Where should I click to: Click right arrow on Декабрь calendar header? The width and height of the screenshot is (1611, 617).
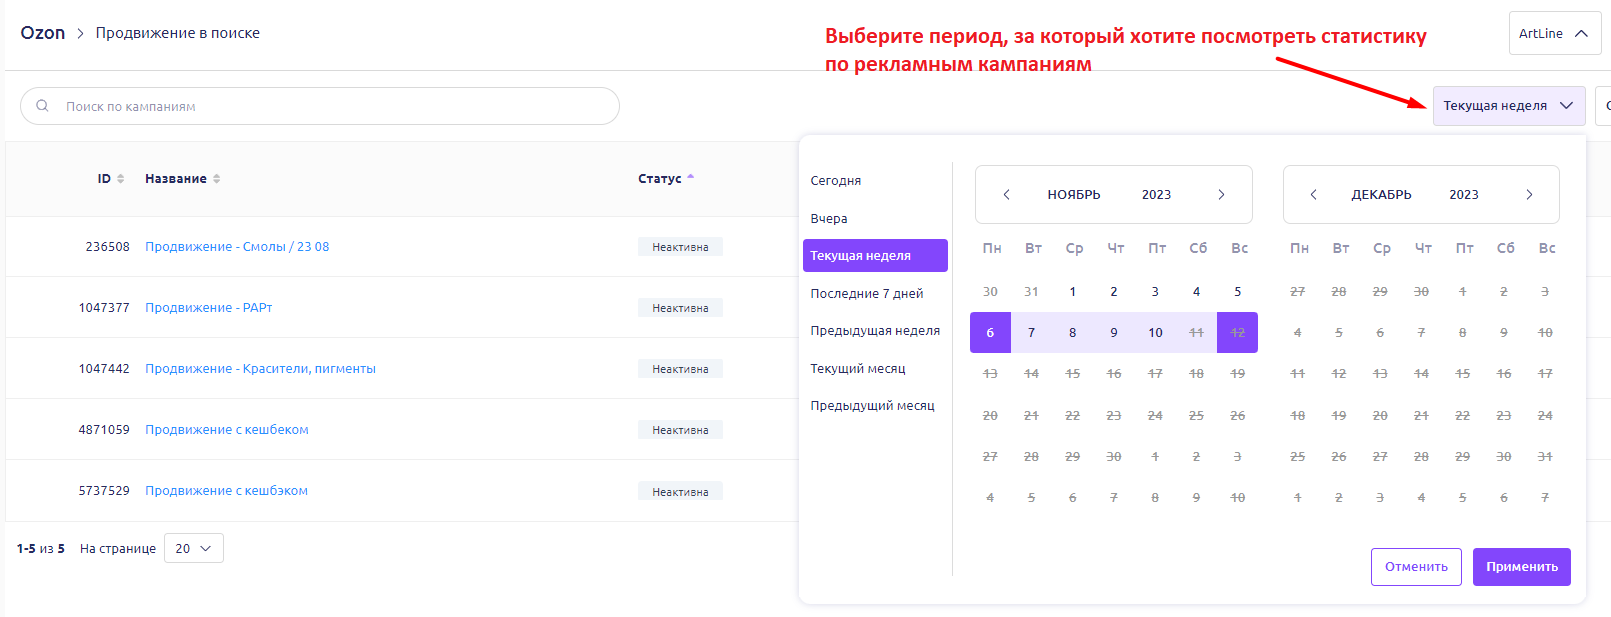pos(1529,195)
